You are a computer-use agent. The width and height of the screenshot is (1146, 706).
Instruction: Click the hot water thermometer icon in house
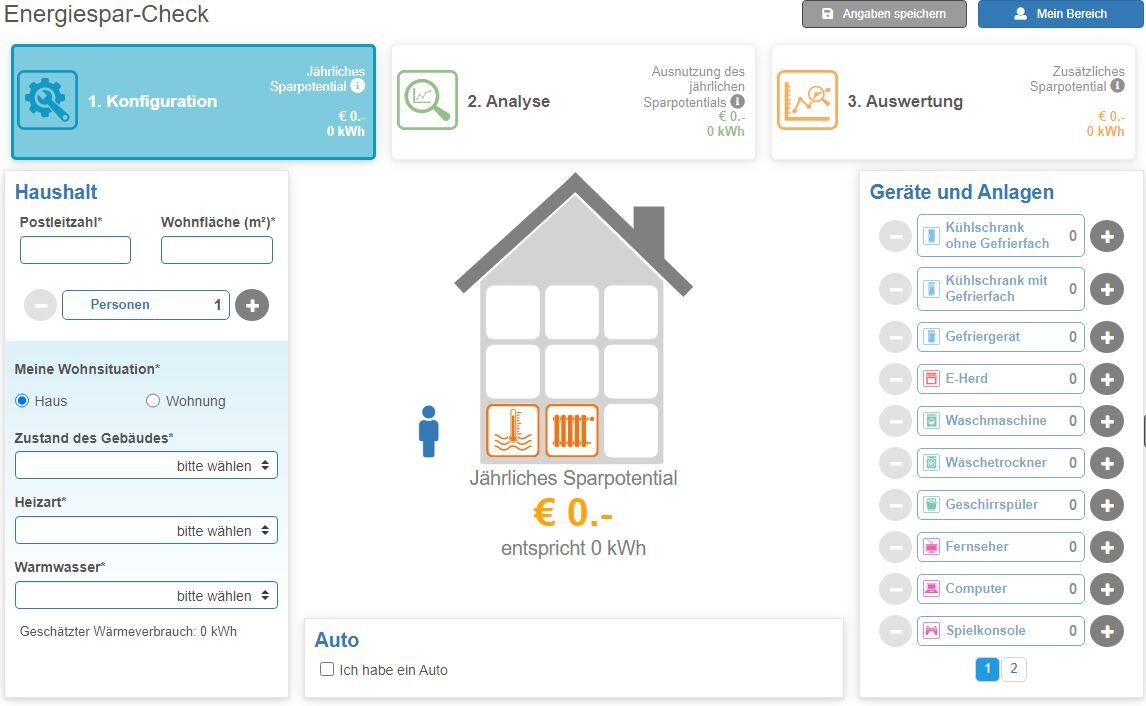coord(512,431)
